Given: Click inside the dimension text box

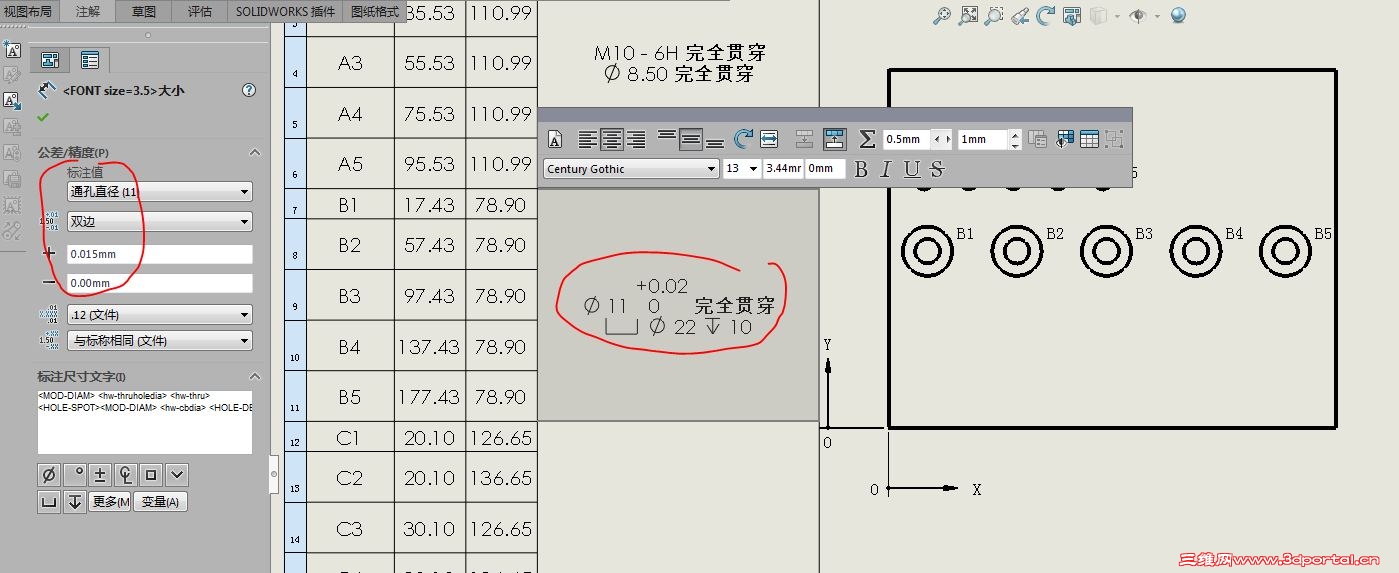Looking at the screenshot, I should click(144, 421).
